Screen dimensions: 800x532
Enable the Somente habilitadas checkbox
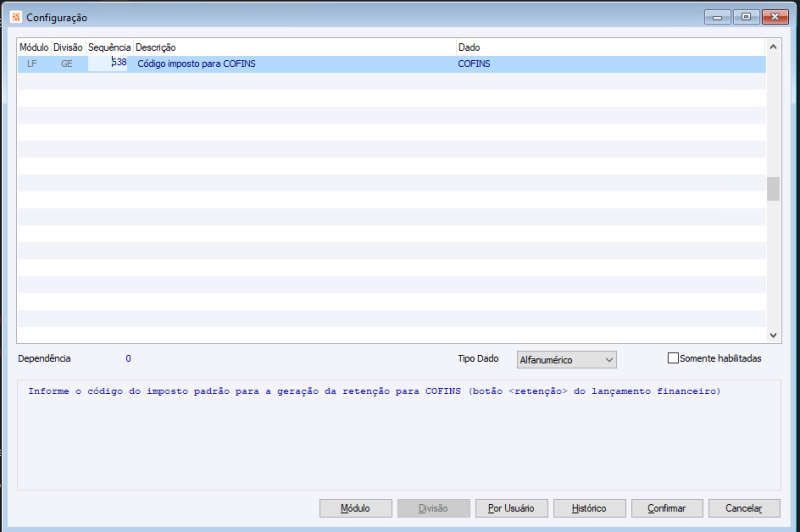[x=673, y=358]
